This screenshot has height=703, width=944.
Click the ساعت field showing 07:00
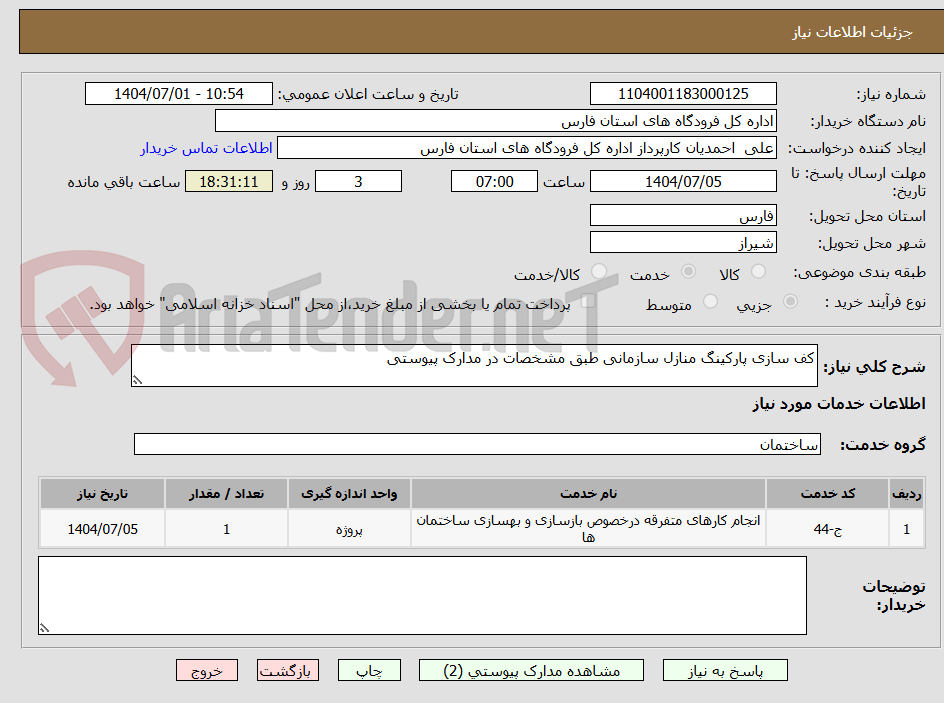494,182
